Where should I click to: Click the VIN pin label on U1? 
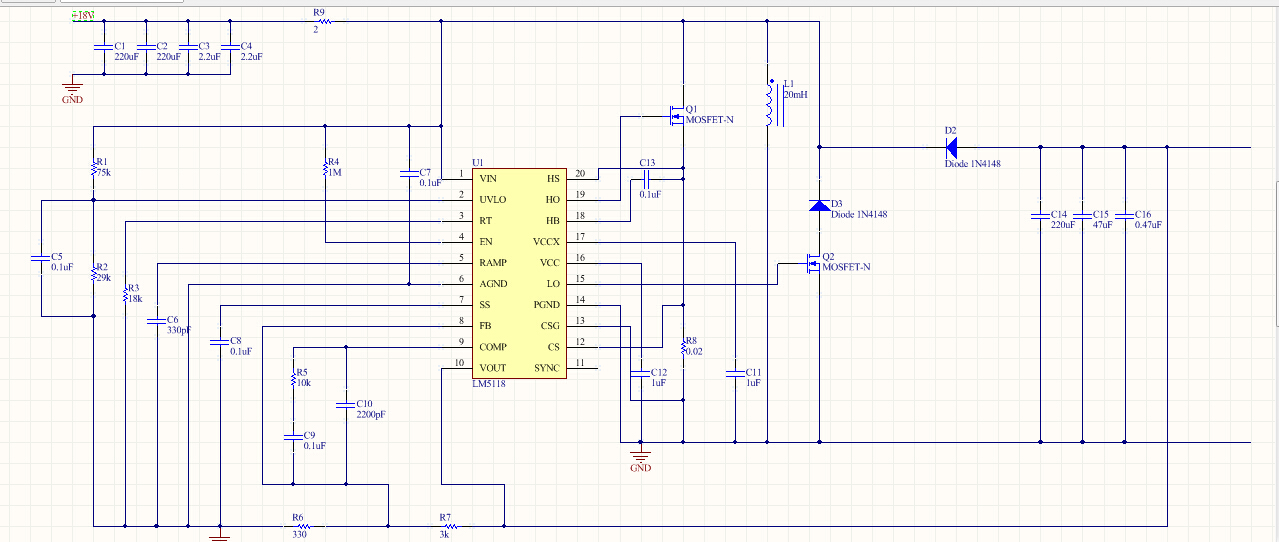(488, 179)
